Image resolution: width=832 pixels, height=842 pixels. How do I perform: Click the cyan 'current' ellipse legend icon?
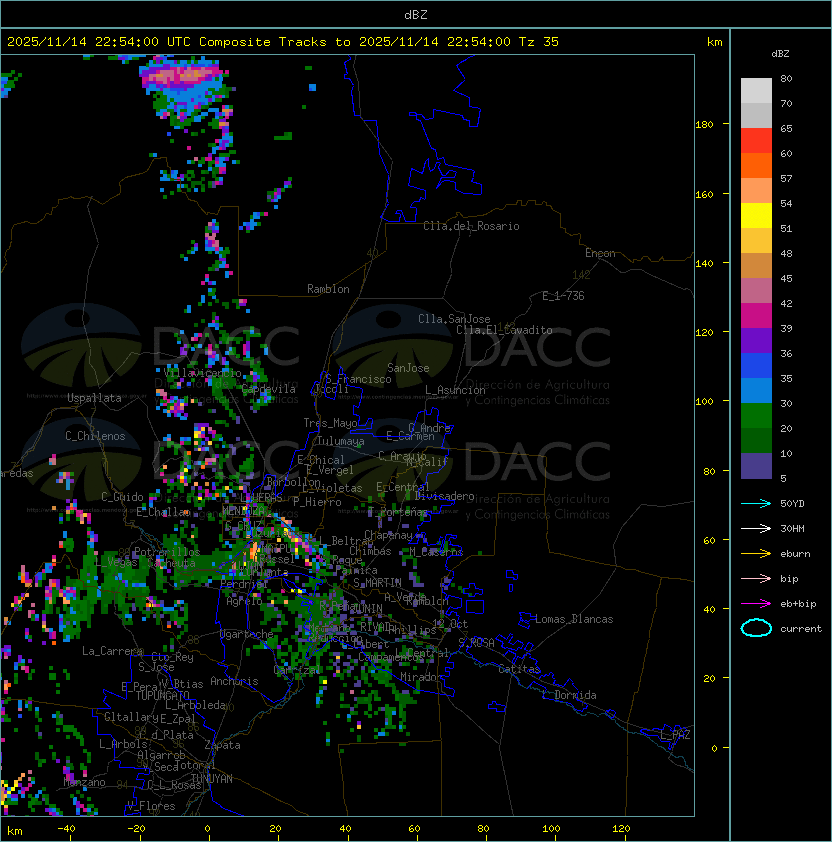coord(756,628)
